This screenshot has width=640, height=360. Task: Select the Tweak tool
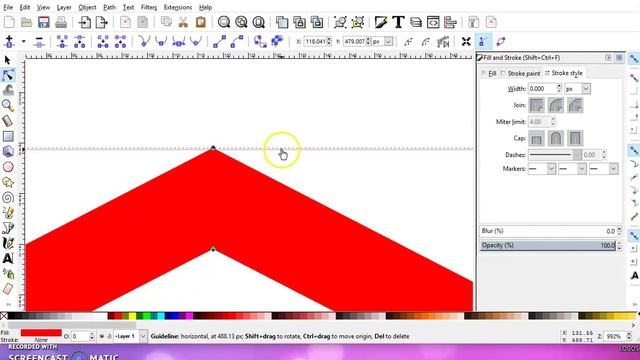point(8,90)
